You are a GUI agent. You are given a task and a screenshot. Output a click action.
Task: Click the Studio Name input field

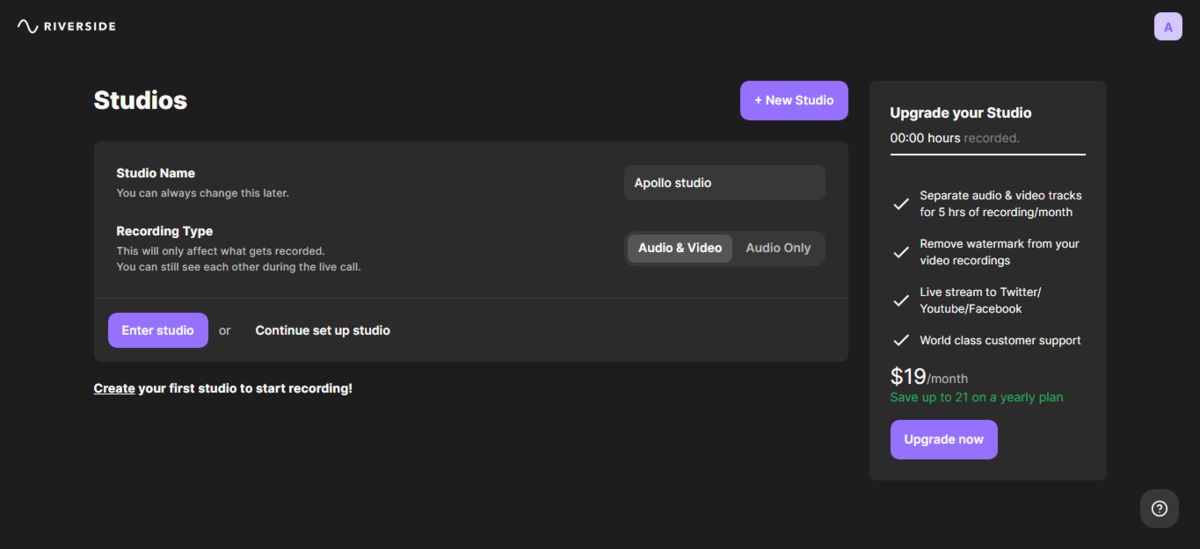(x=724, y=183)
